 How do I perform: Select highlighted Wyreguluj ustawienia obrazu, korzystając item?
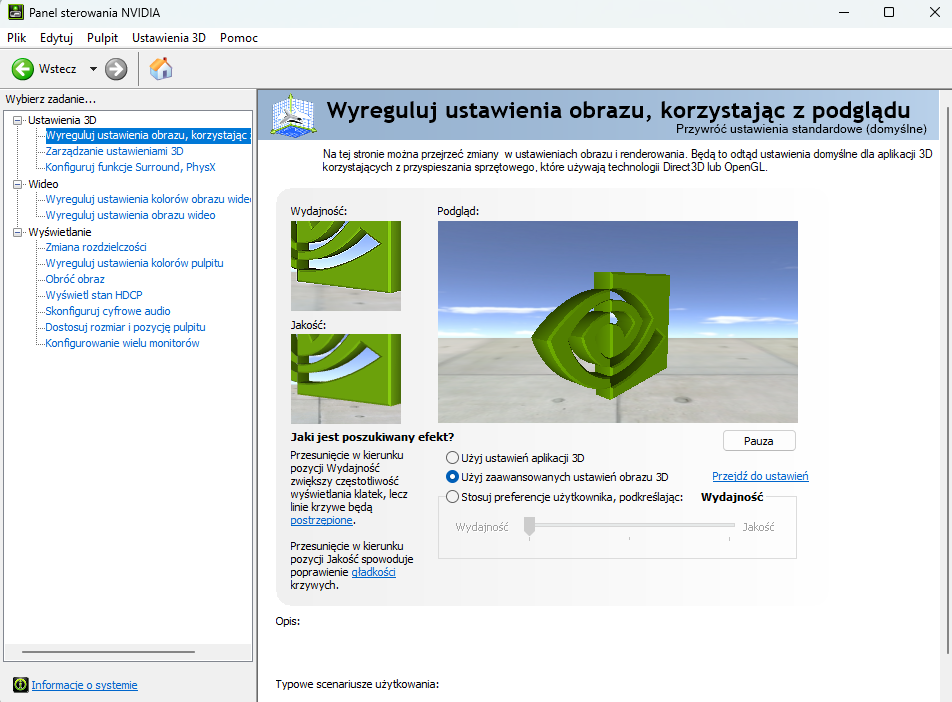(148, 135)
